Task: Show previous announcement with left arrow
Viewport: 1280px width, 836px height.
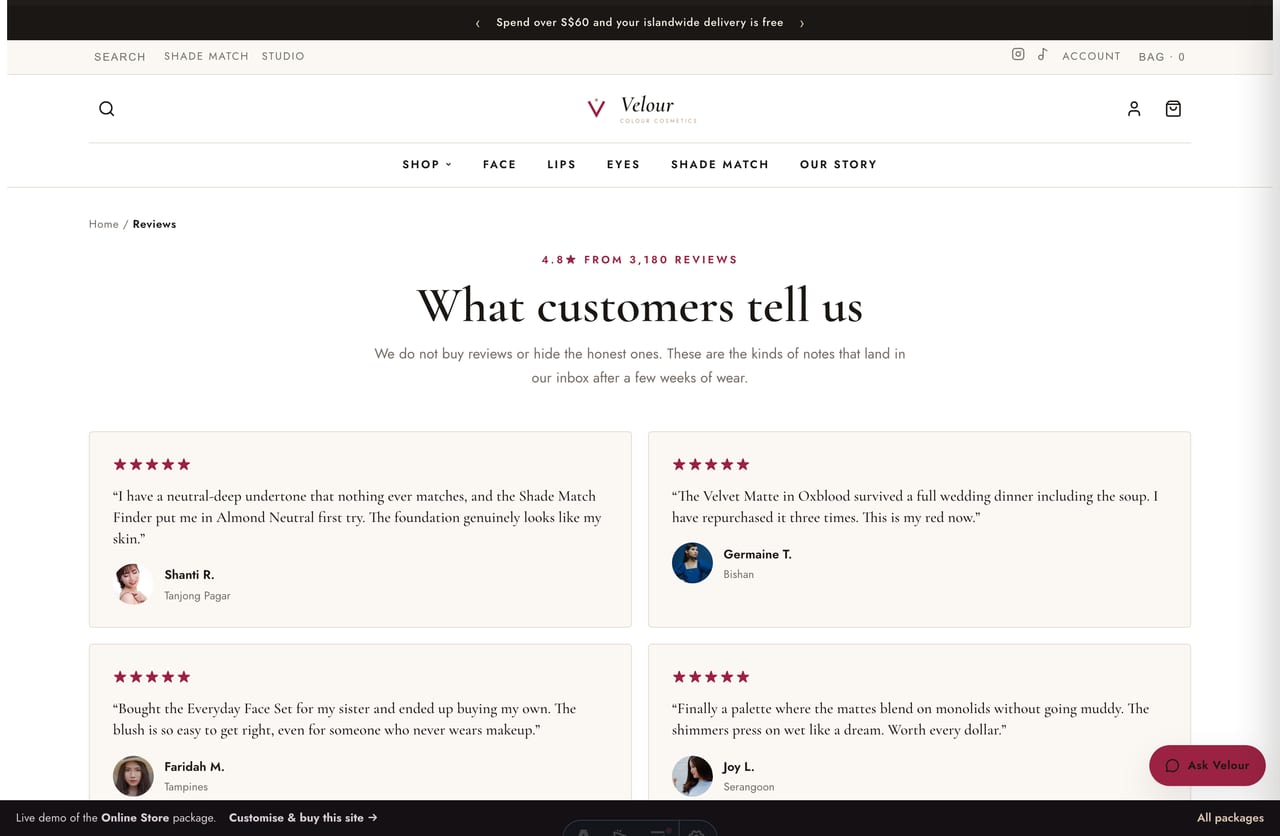Action: (x=478, y=23)
